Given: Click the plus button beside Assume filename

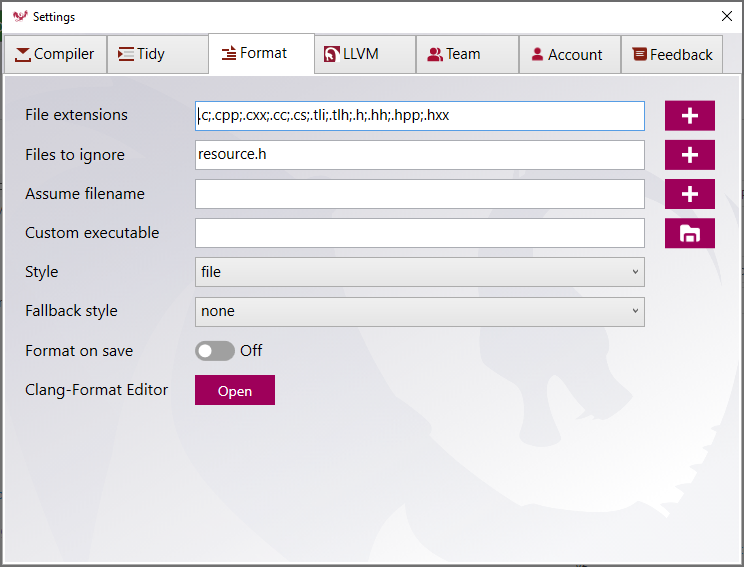Looking at the screenshot, I should click(689, 194).
